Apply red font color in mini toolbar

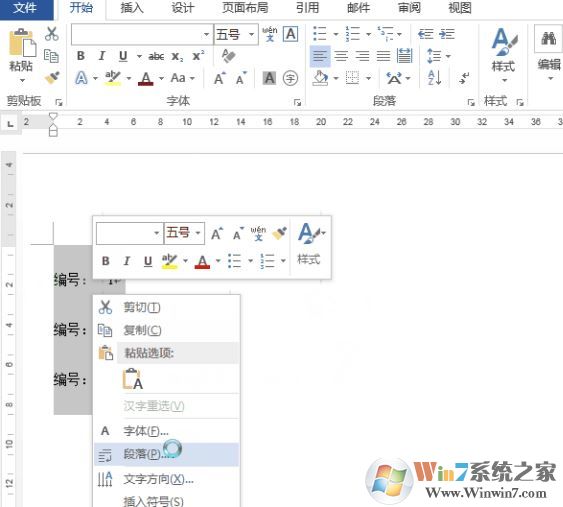pos(202,261)
